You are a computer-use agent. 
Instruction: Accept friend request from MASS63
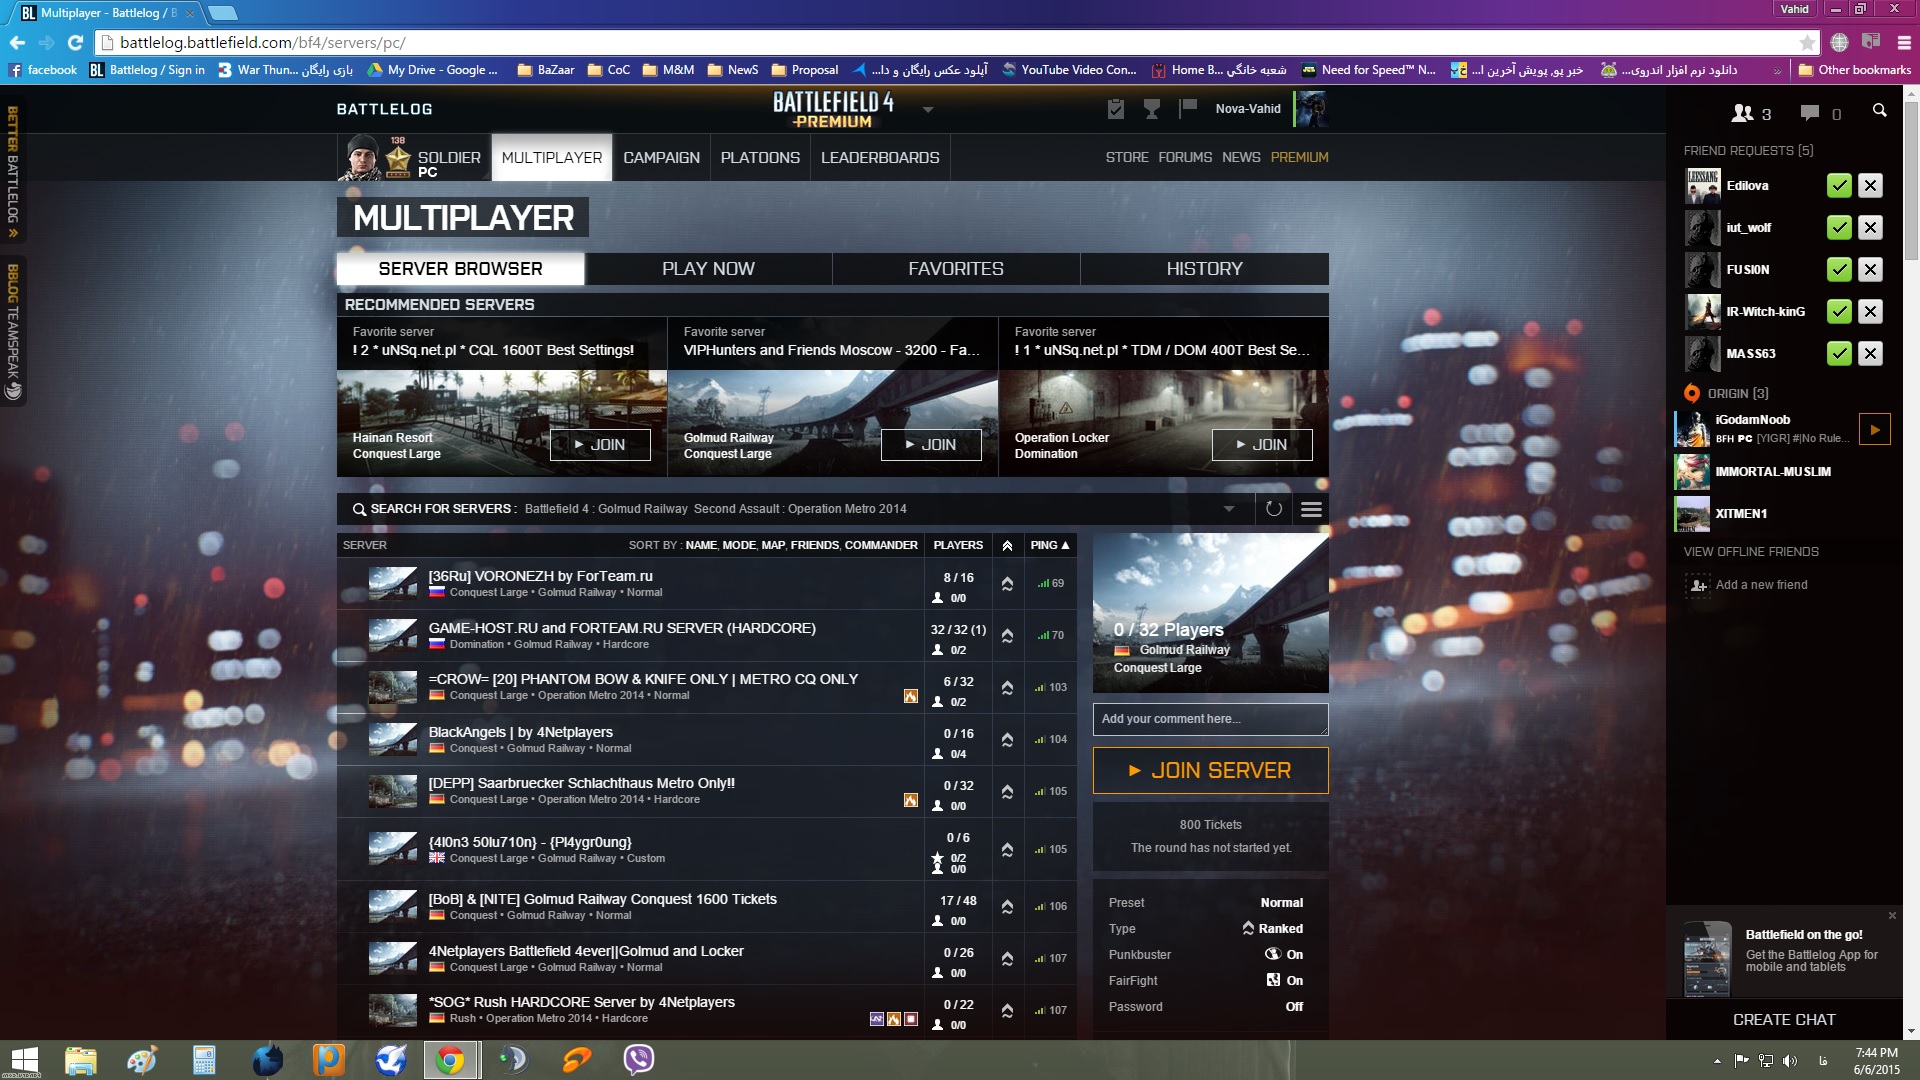click(x=1838, y=354)
